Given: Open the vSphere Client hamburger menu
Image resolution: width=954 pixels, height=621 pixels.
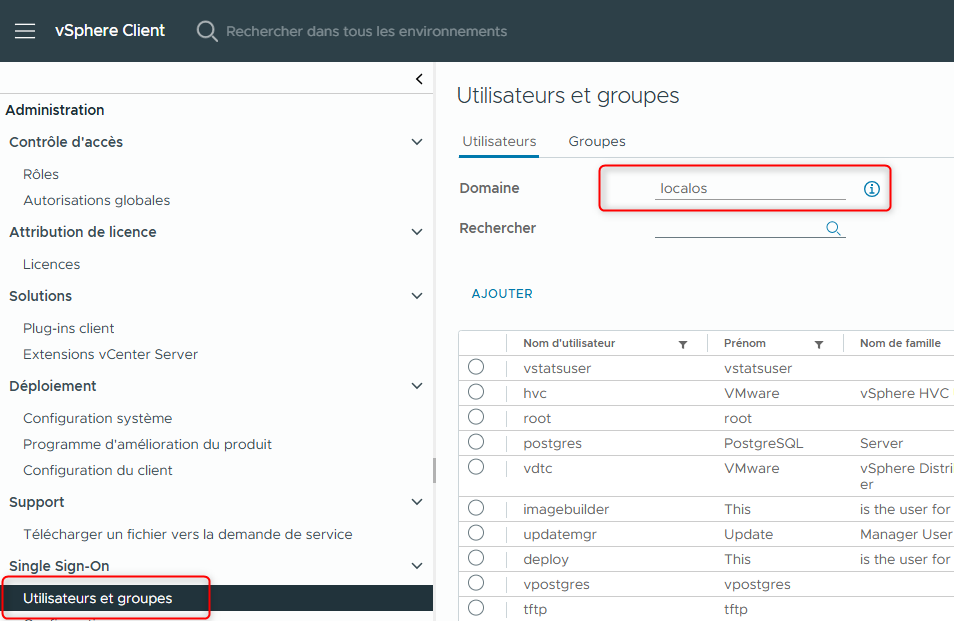Looking at the screenshot, I should point(24,30).
